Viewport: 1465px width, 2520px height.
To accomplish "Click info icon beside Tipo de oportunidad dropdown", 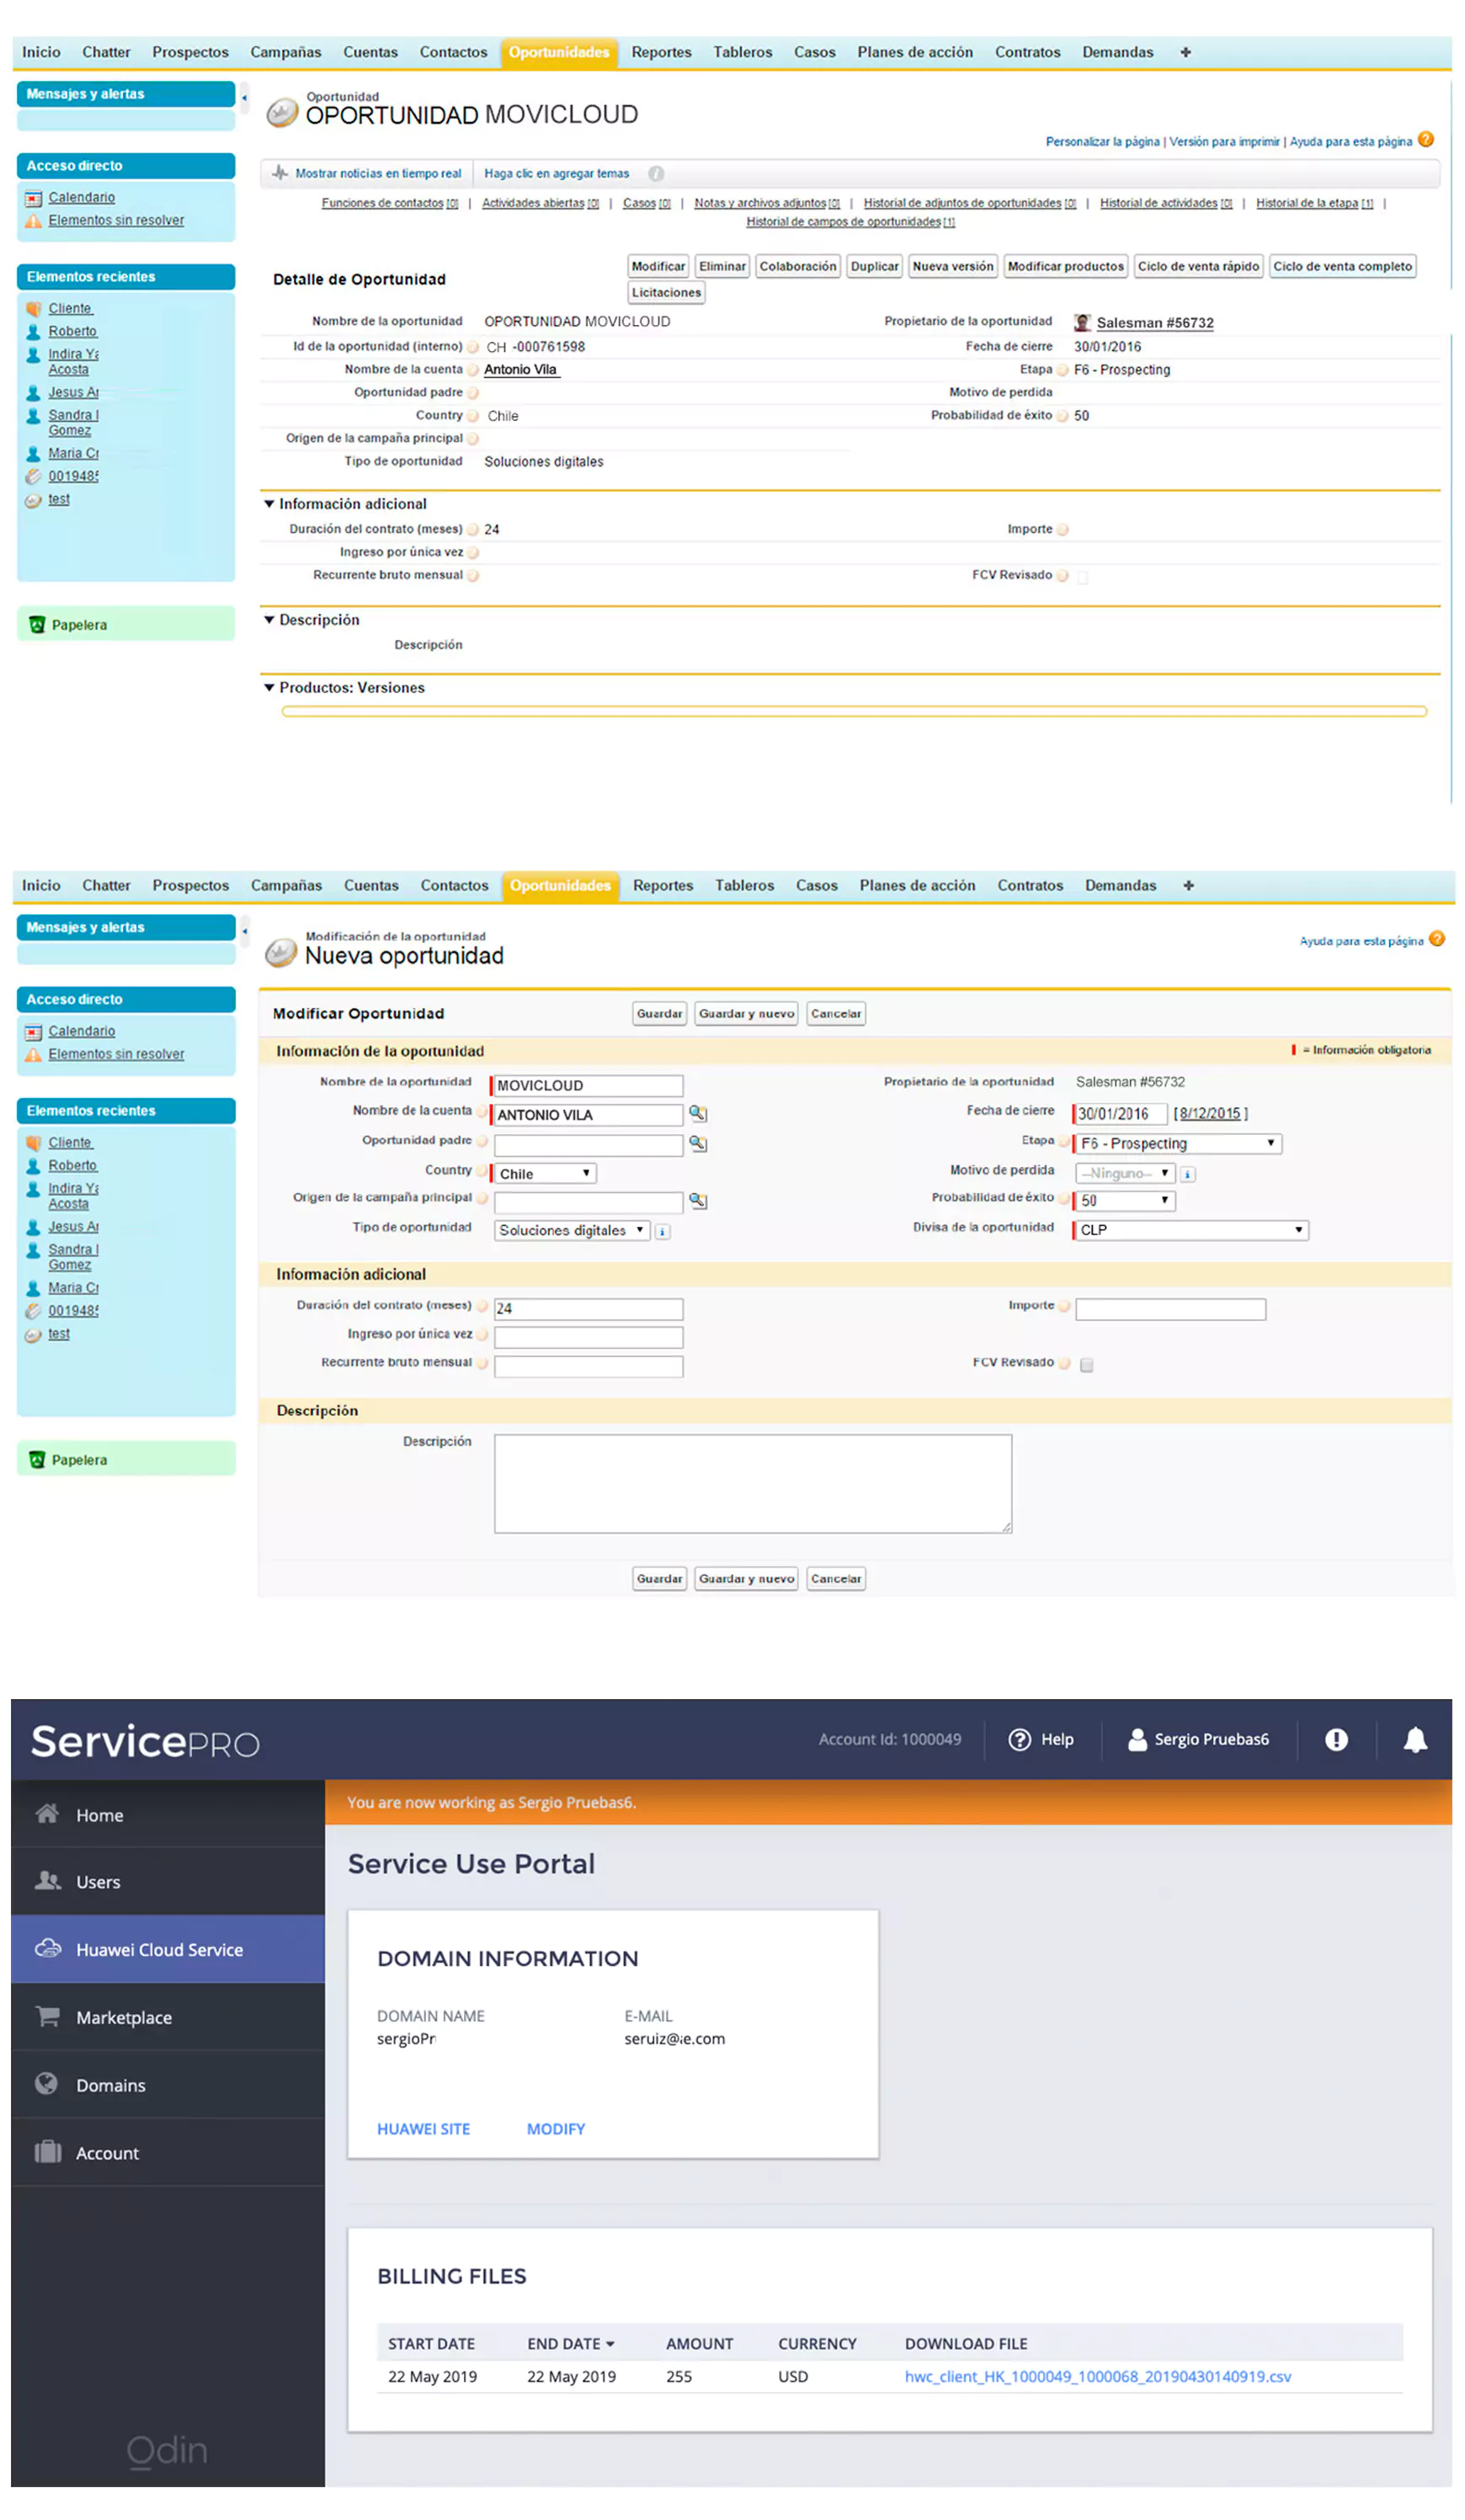I will [x=662, y=1231].
